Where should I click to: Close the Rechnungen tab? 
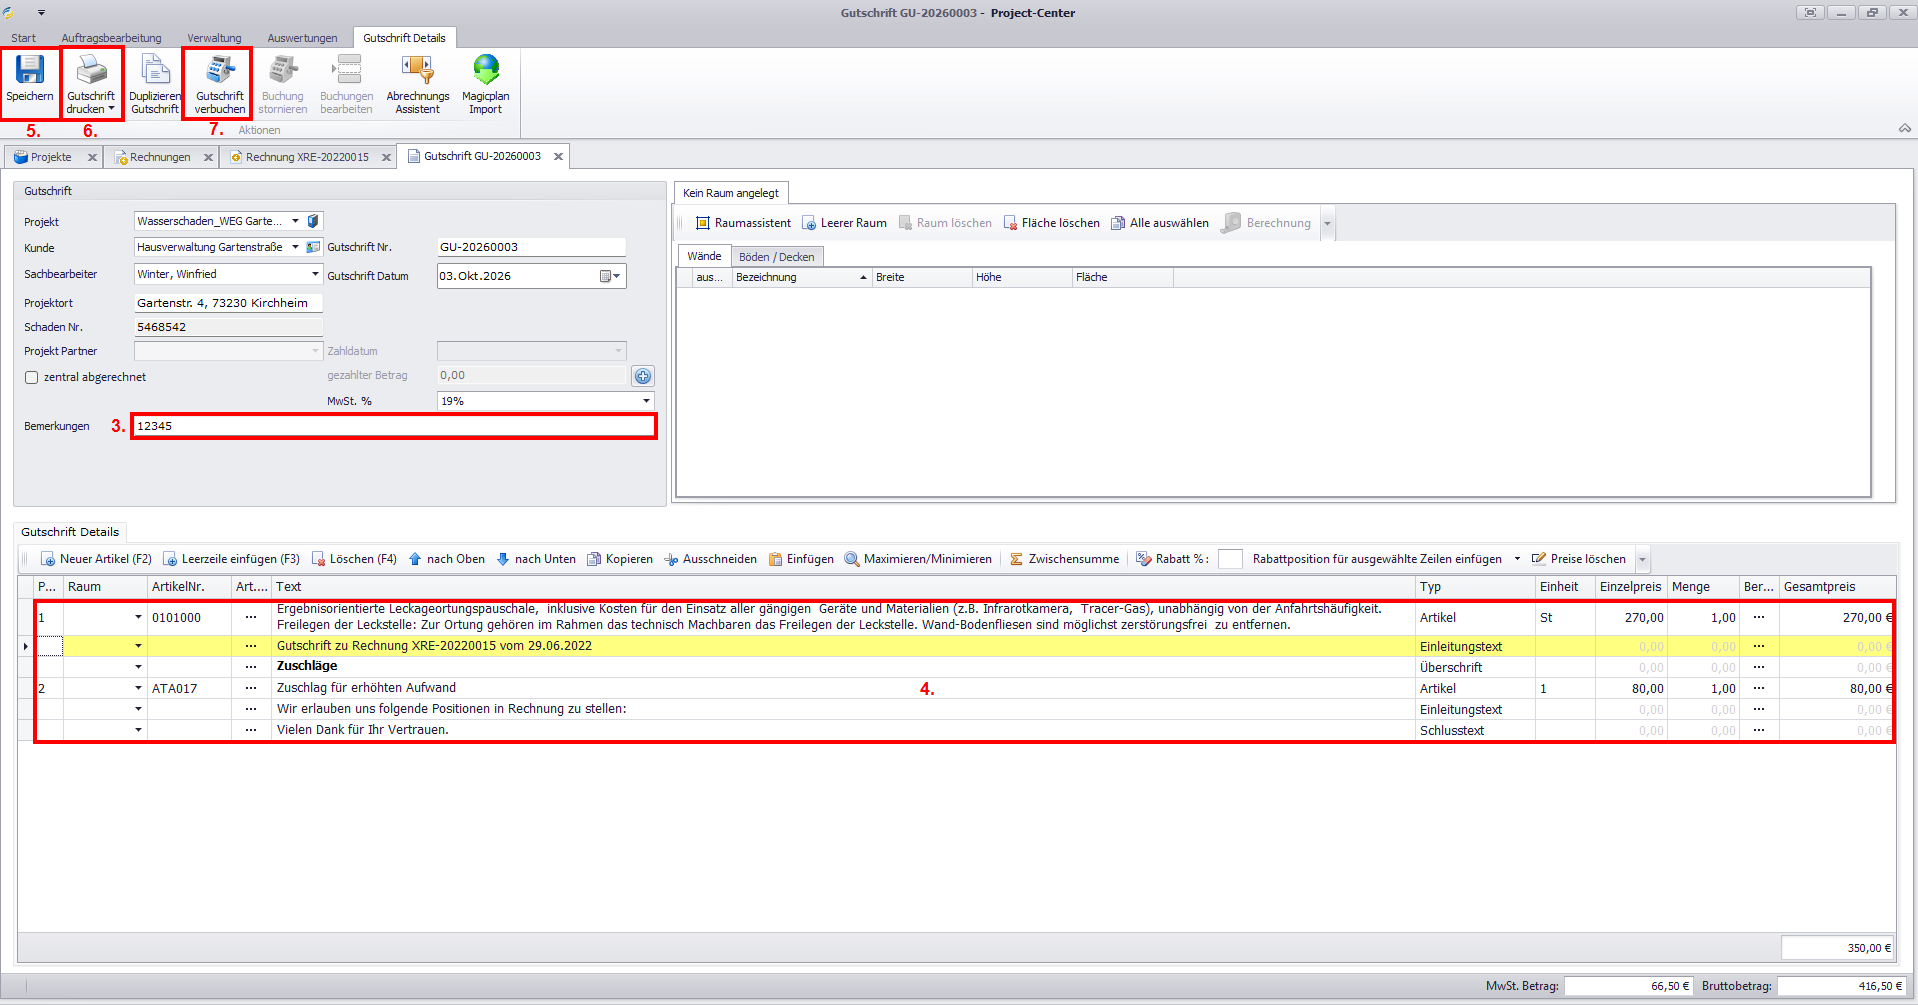point(209,157)
